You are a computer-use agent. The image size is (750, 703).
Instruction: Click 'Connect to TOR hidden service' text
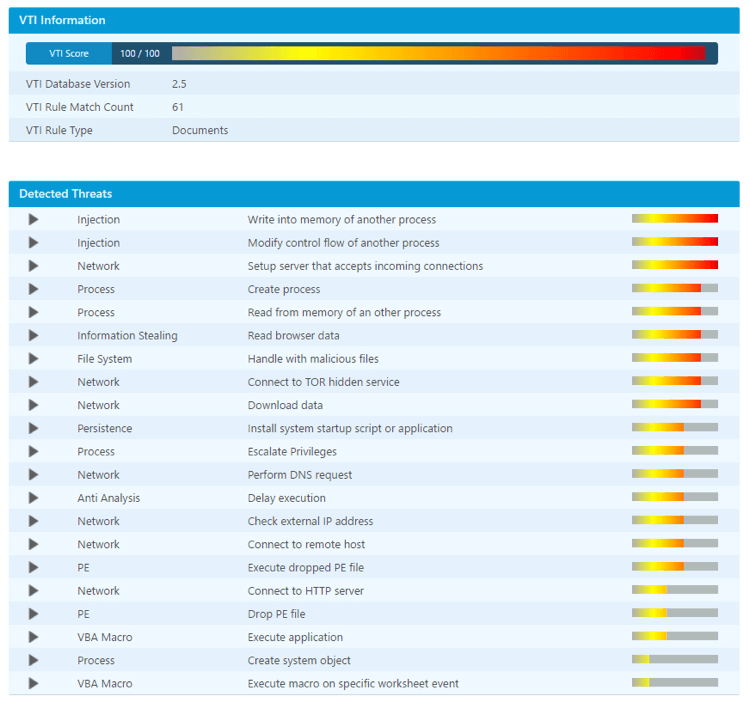pyautogui.click(x=323, y=382)
